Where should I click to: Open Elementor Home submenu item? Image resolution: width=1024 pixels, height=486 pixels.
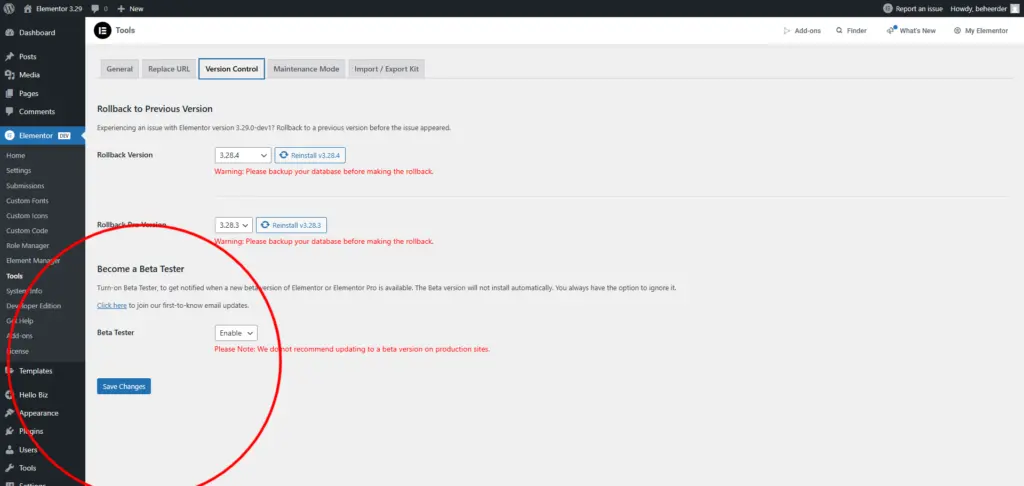click(x=15, y=155)
